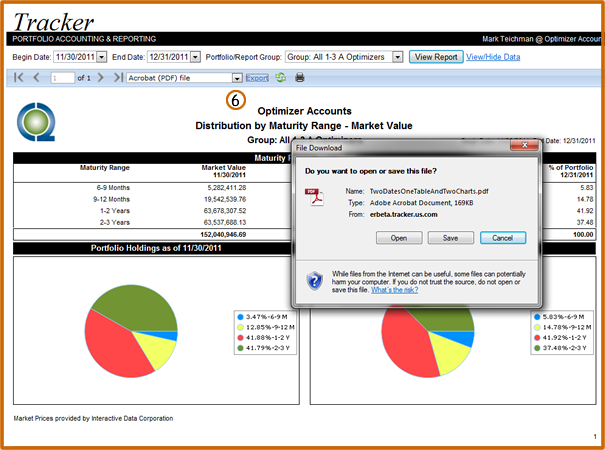This screenshot has width=605, height=450.
Task: Click Mark Teichman account name in header
Action: pos(541,39)
